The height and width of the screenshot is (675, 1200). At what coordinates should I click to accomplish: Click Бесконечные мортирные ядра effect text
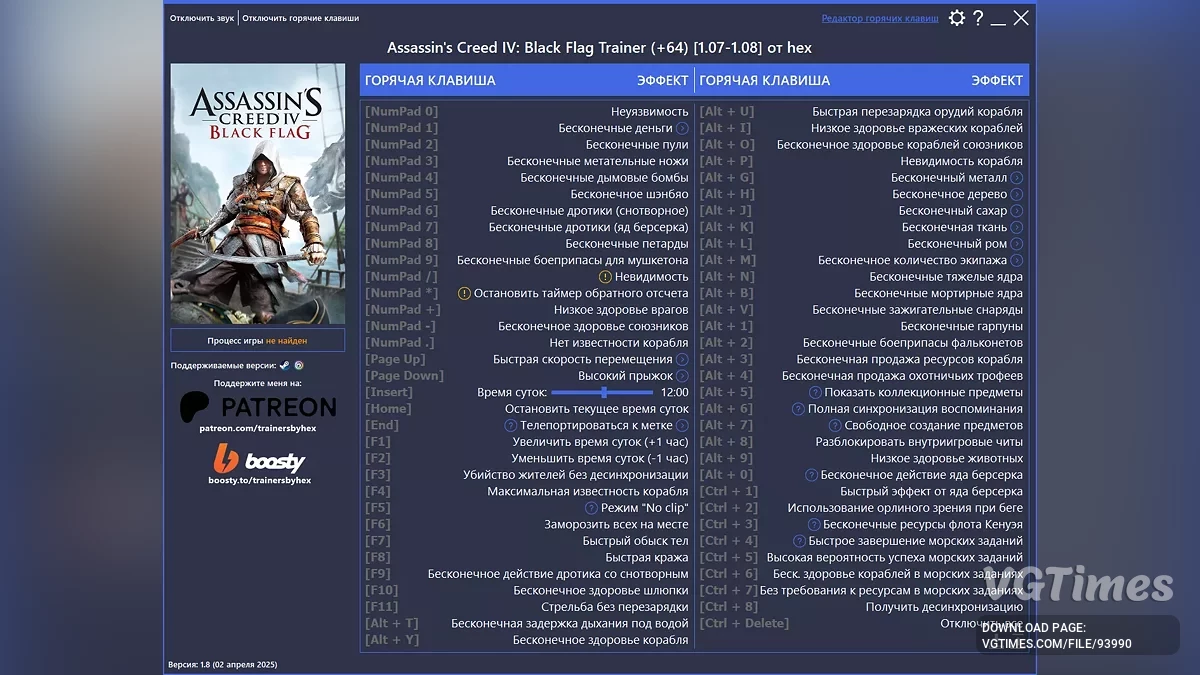click(939, 293)
